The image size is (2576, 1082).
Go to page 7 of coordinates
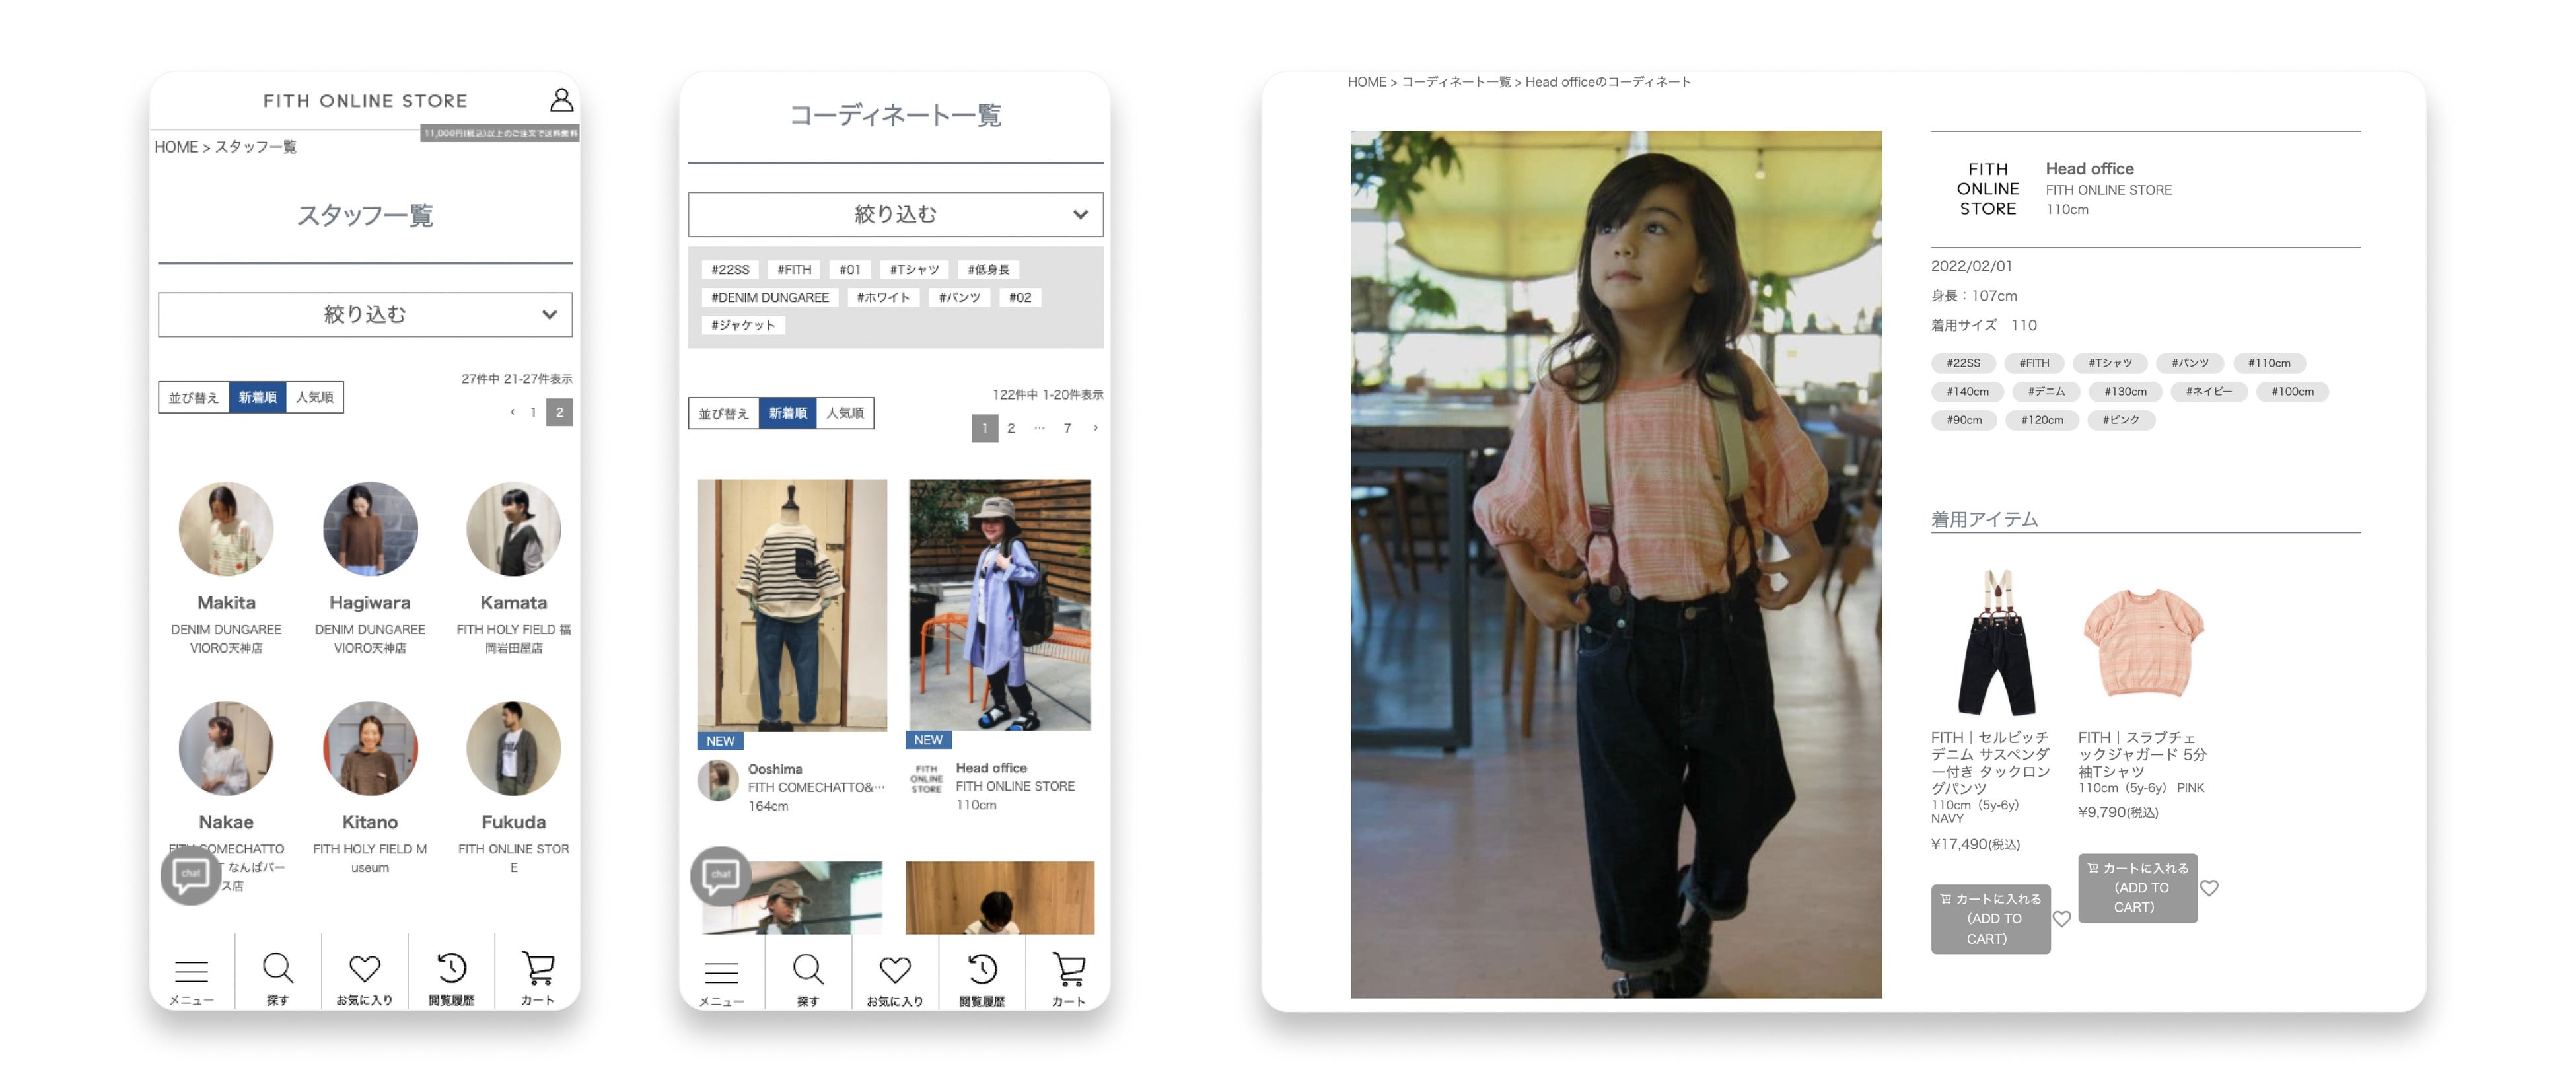tap(1067, 428)
